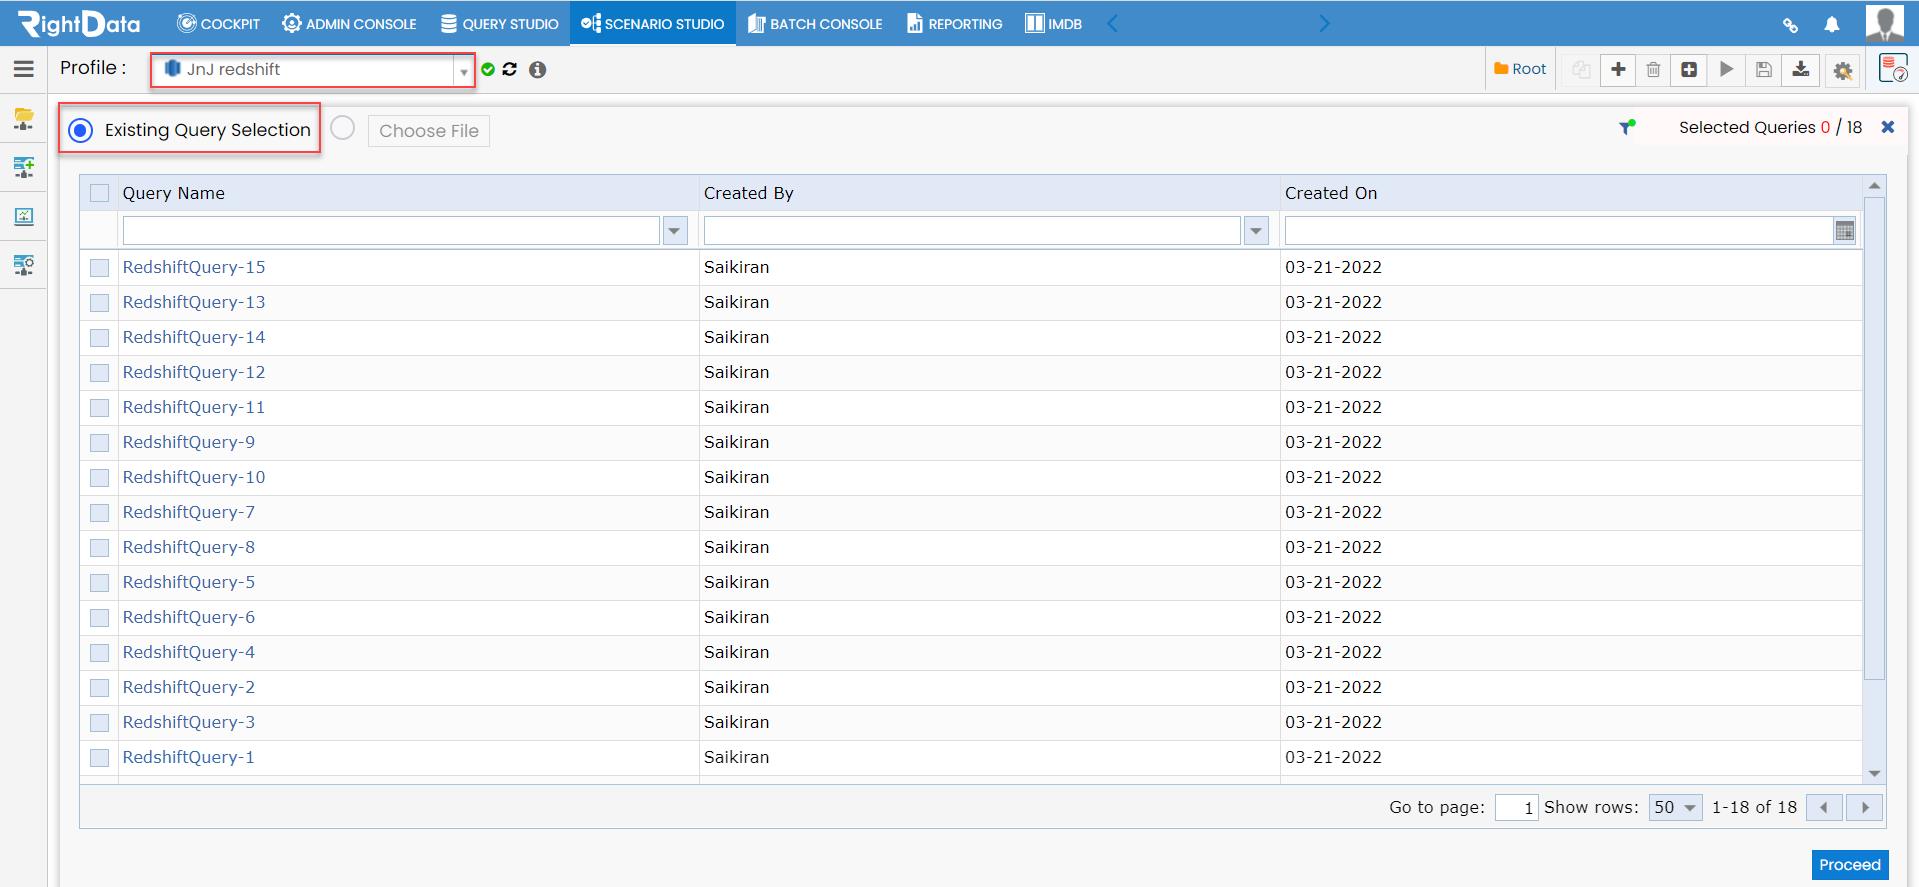Click the plus add toolbar icon

pyautogui.click(x=1618, y=69)
